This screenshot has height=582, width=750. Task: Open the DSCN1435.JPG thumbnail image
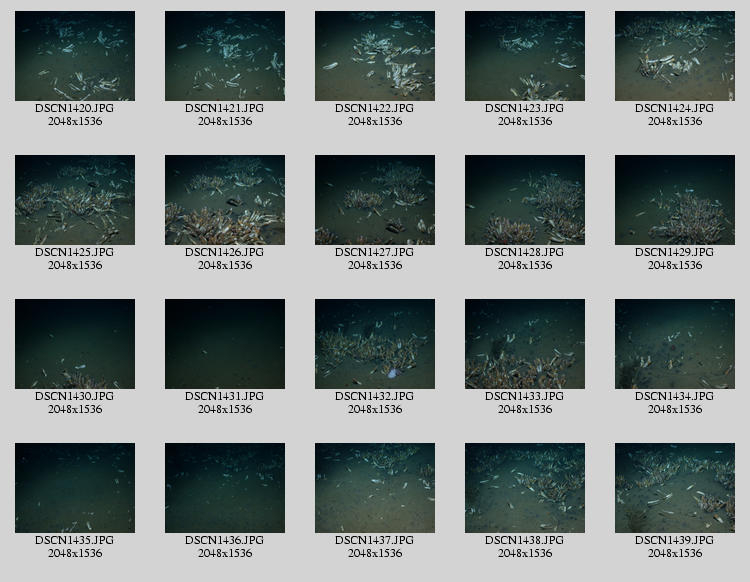pyautogui.click(x=75, y=488)
